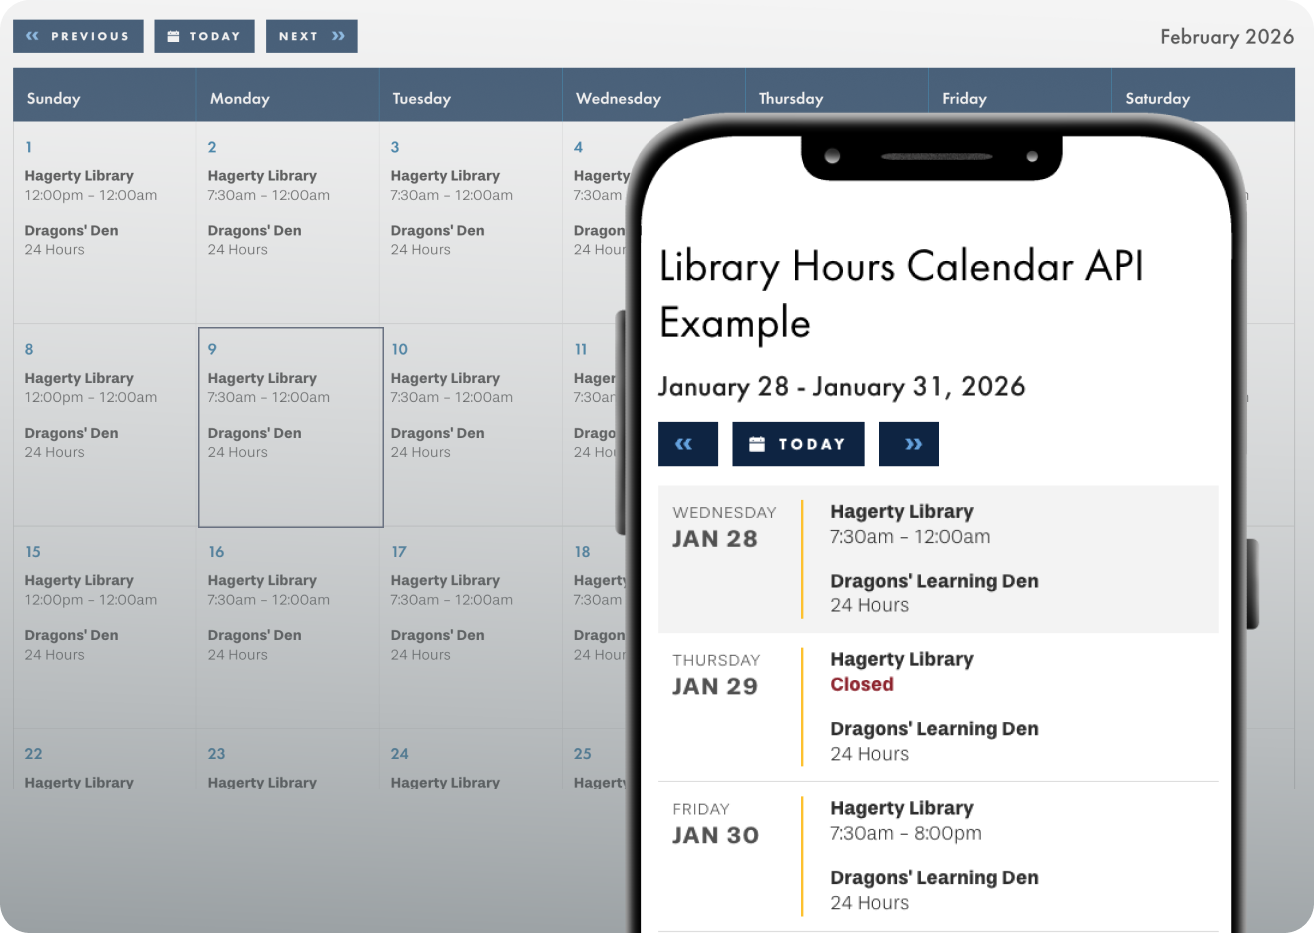The width and height of the screenshot is (1314, 933).
Task: Open date 8 in the calendar
Action: [x=29, y=349]
